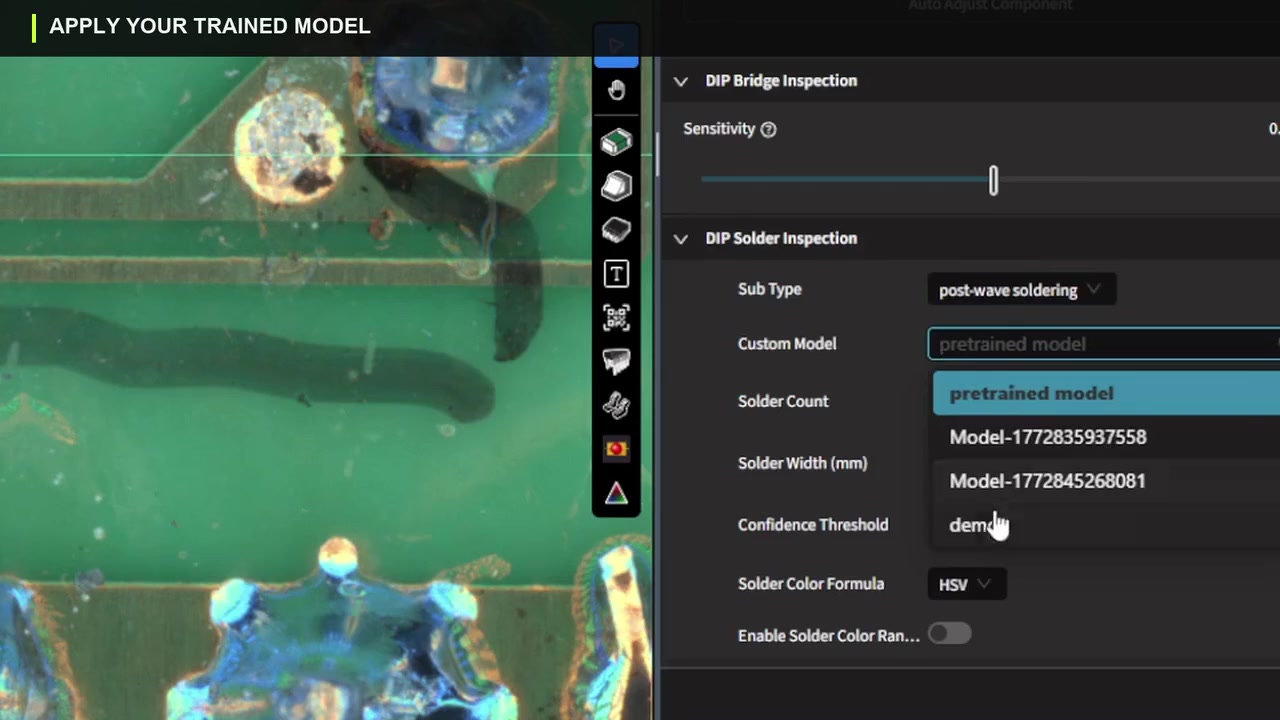The height and width of the screenshot is (720, 1280).
Task: Select the text T tool
Action: (x=616, y=274)
